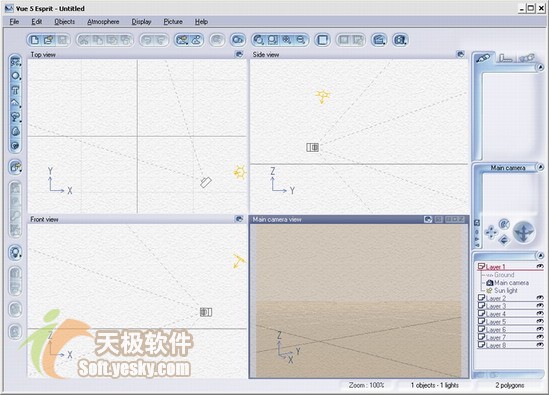The height and width of the screenshot is (395, 549).
Task: Select Sun light in the layer list
Action: point(506,291)
